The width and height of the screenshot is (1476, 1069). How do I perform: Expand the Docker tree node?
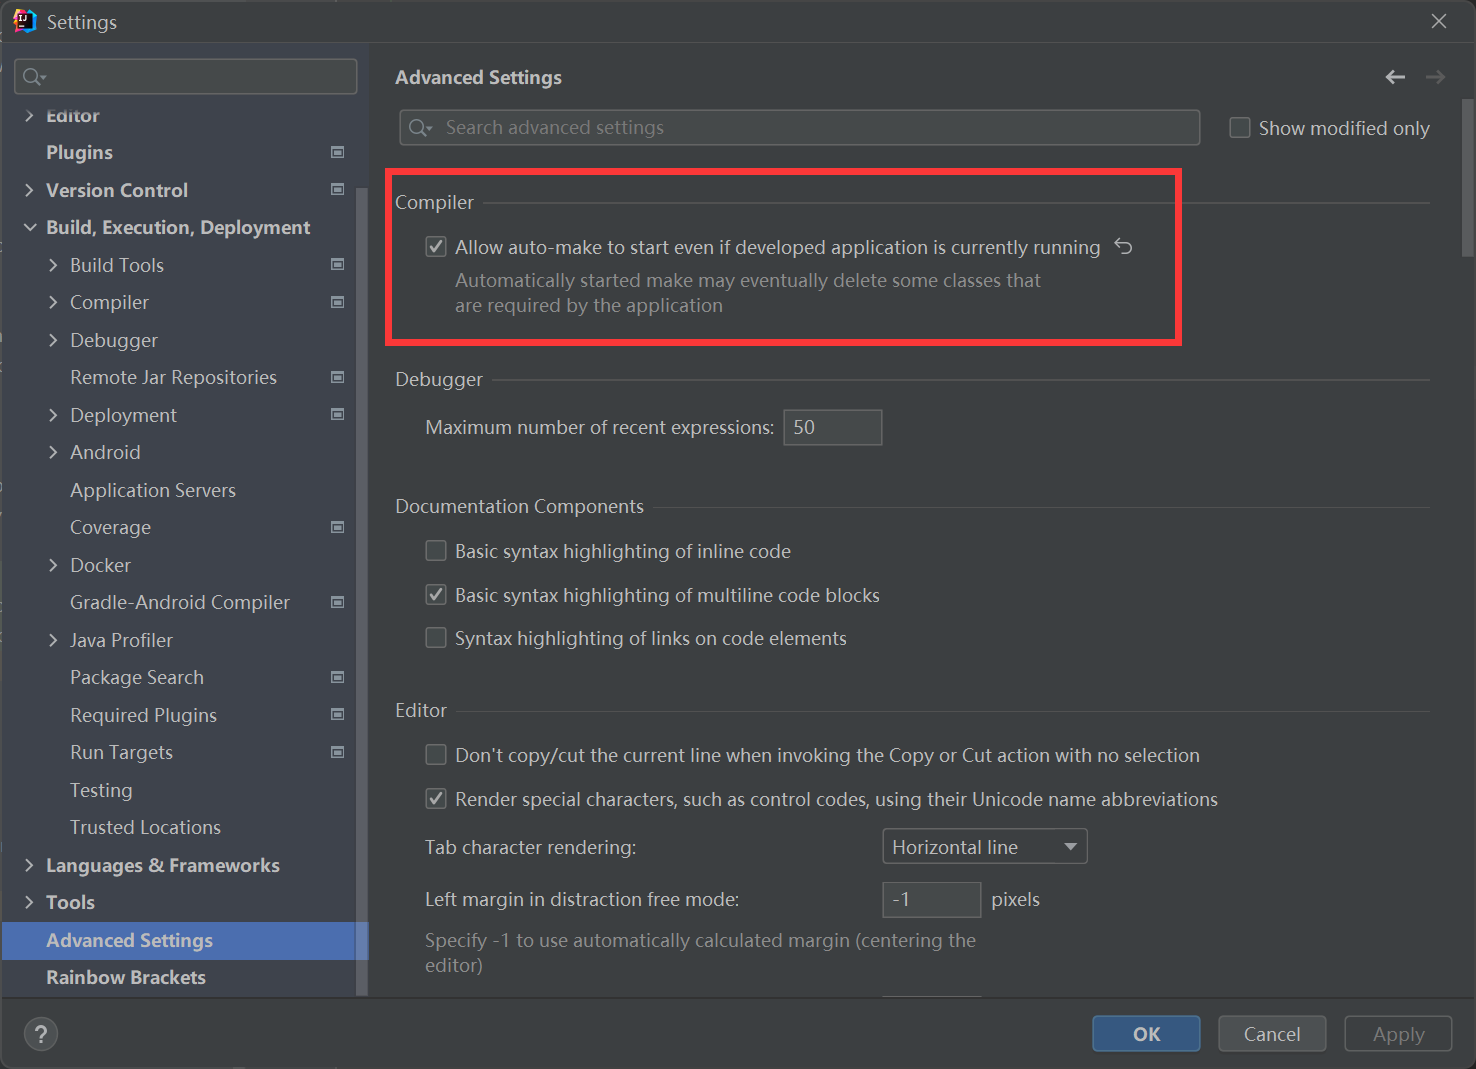pos(53,565)
